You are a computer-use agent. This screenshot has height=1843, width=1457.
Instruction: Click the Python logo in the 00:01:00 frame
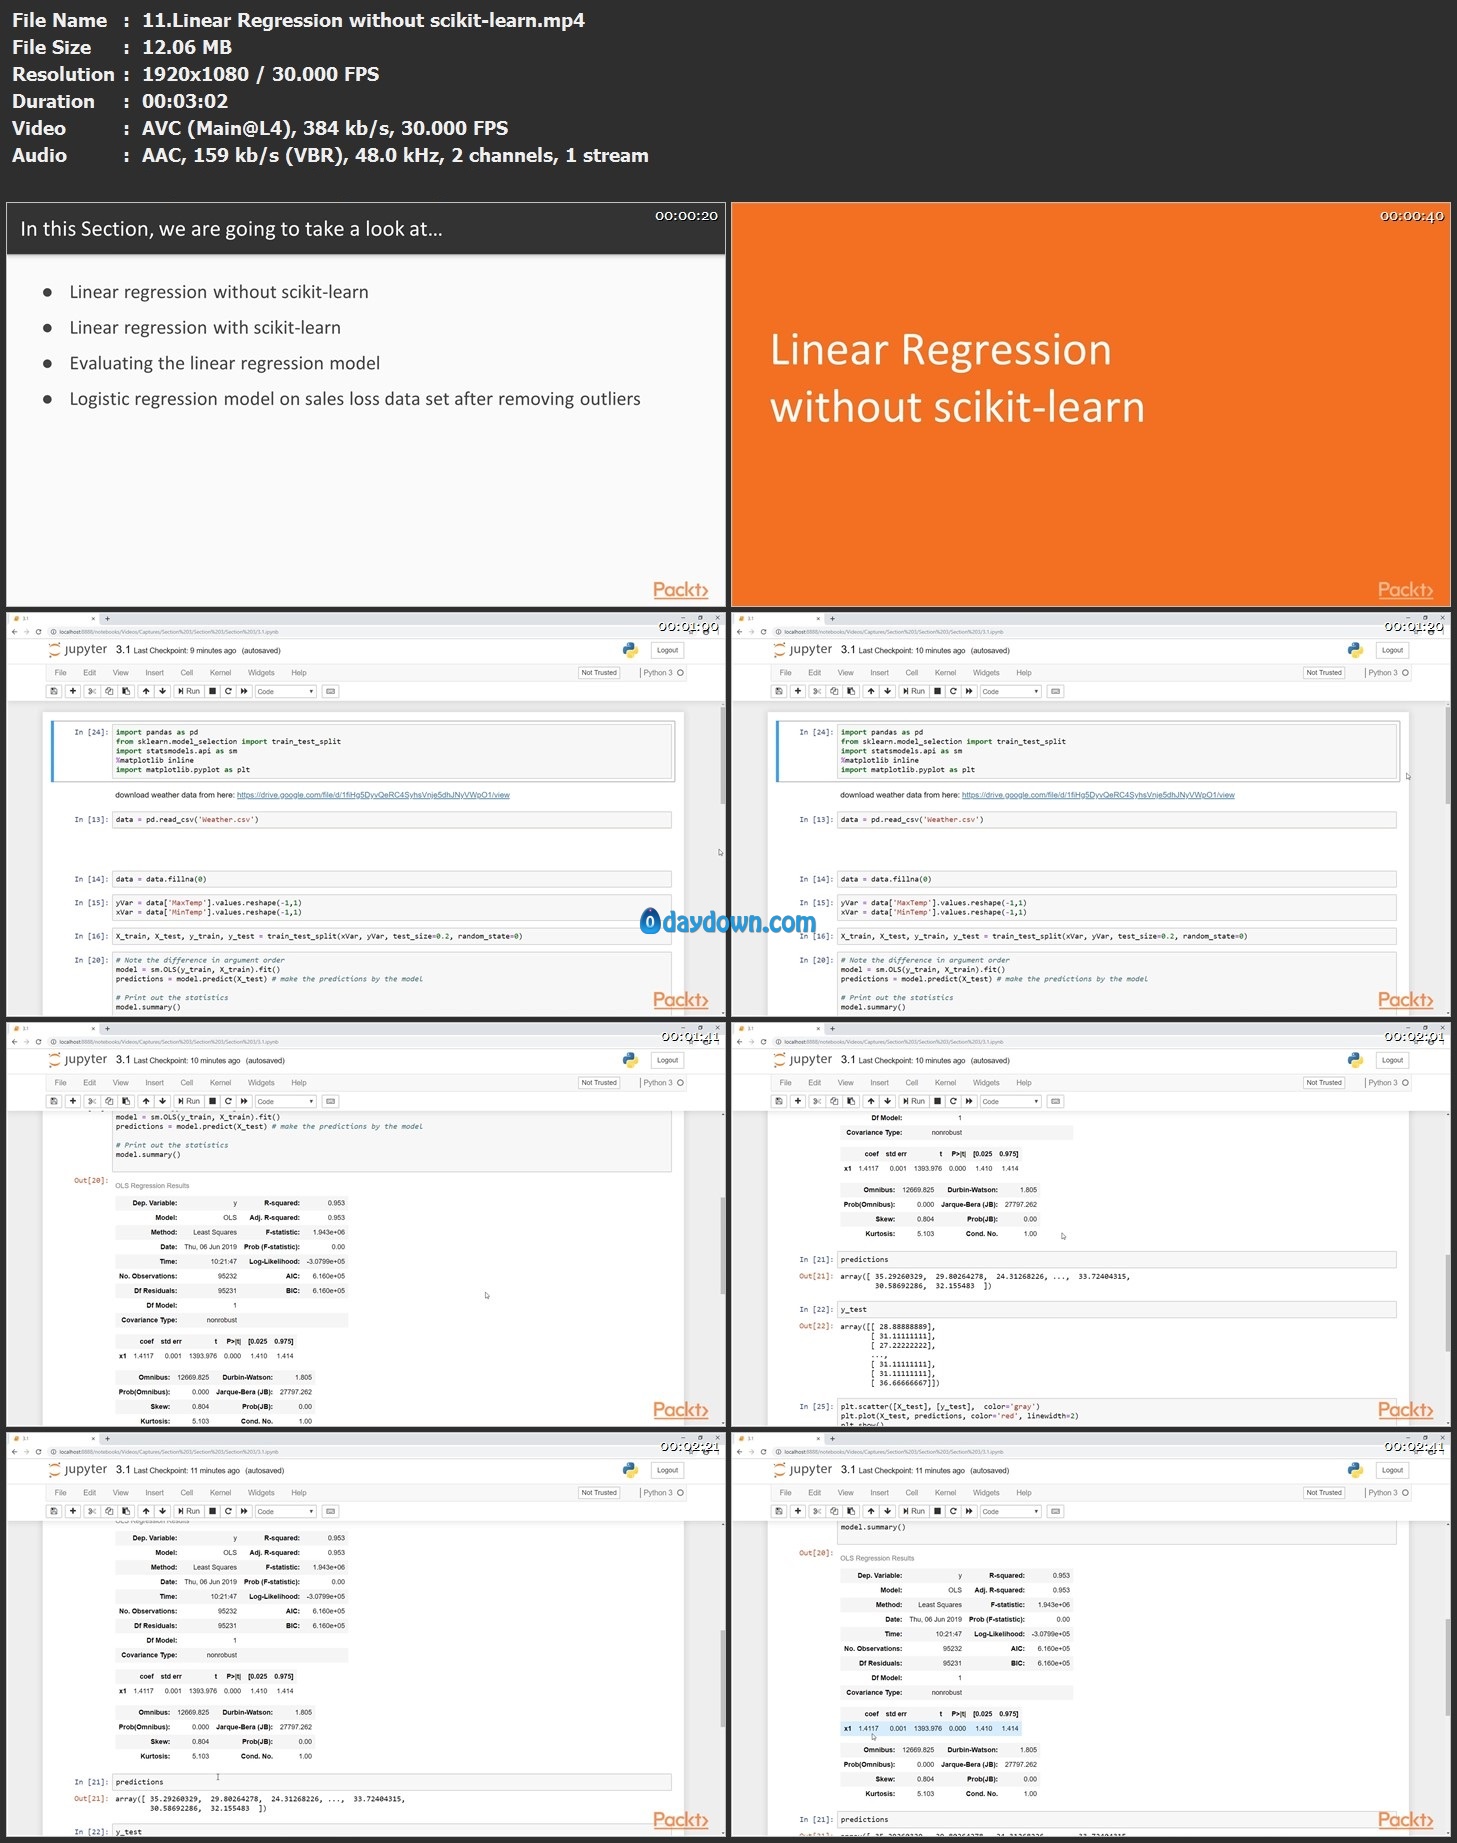coord(630,650)
